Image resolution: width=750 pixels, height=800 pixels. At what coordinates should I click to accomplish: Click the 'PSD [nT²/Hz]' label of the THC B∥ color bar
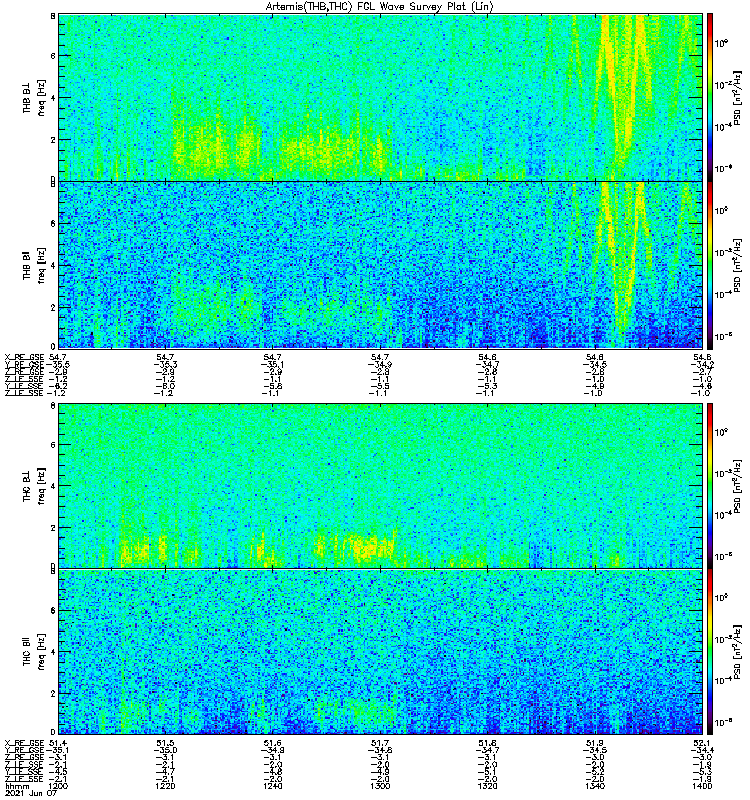pyautogui.click(x=737, y=652)
